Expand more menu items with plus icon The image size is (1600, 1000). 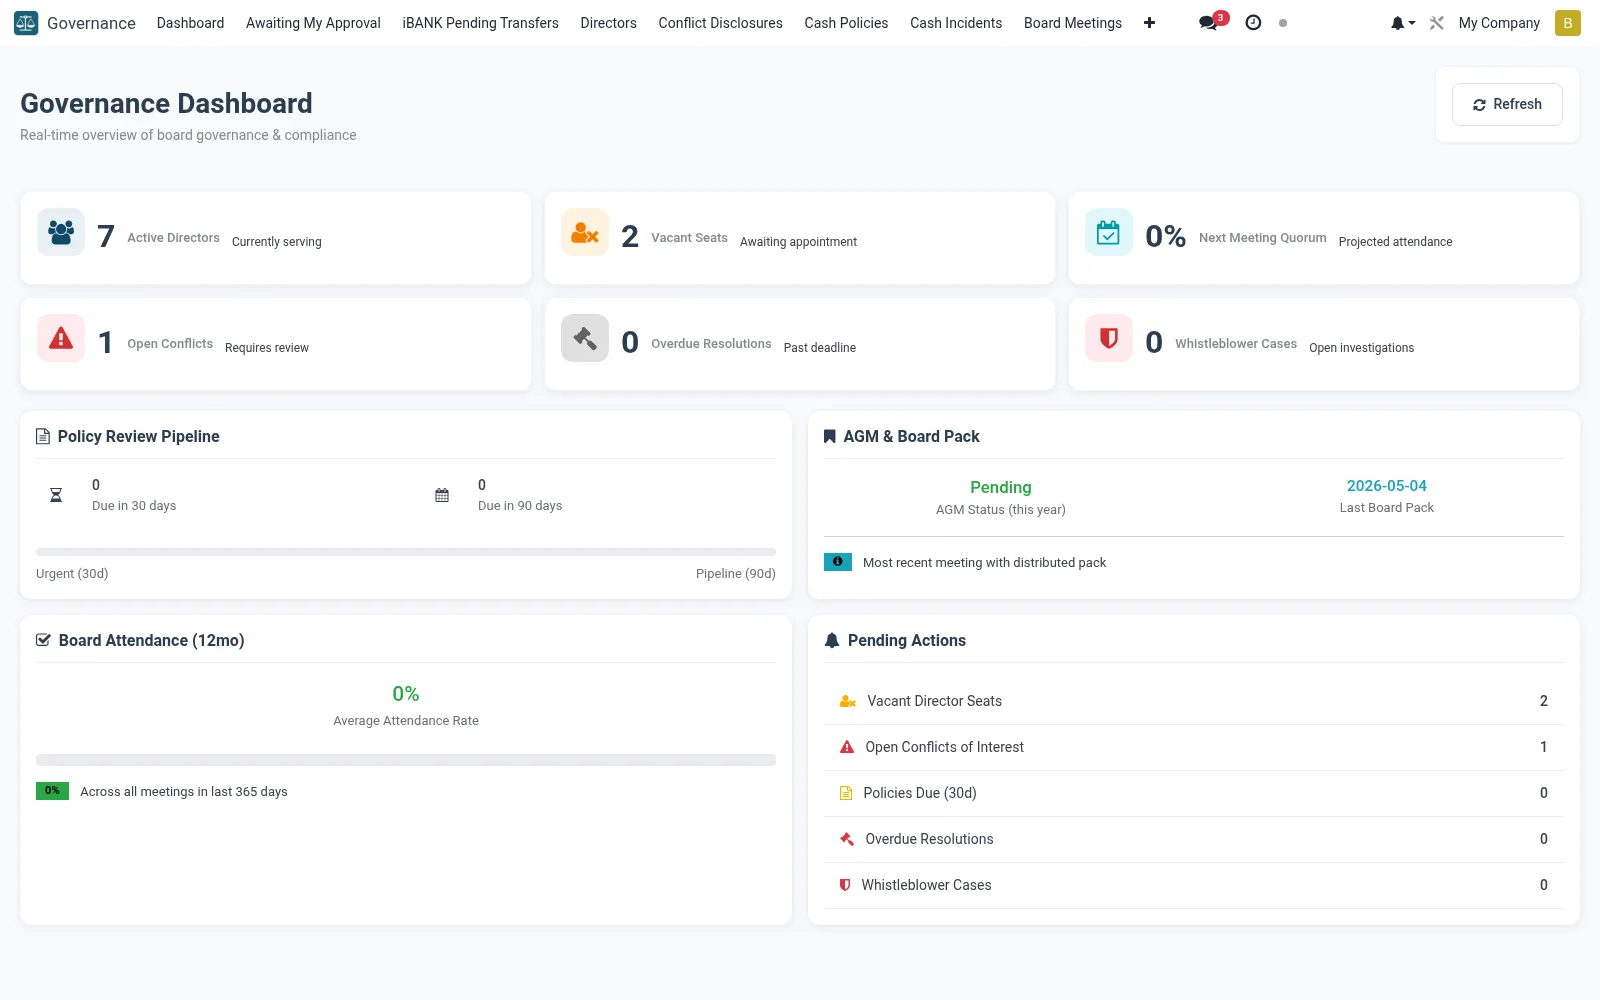tap(1150, 22)
